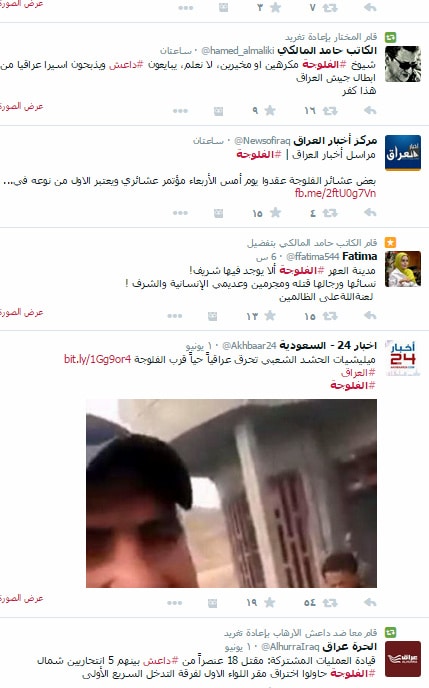Favorite the Fatima tweet with 13 stars
429x688 pixels.
[x=270, y=316]
